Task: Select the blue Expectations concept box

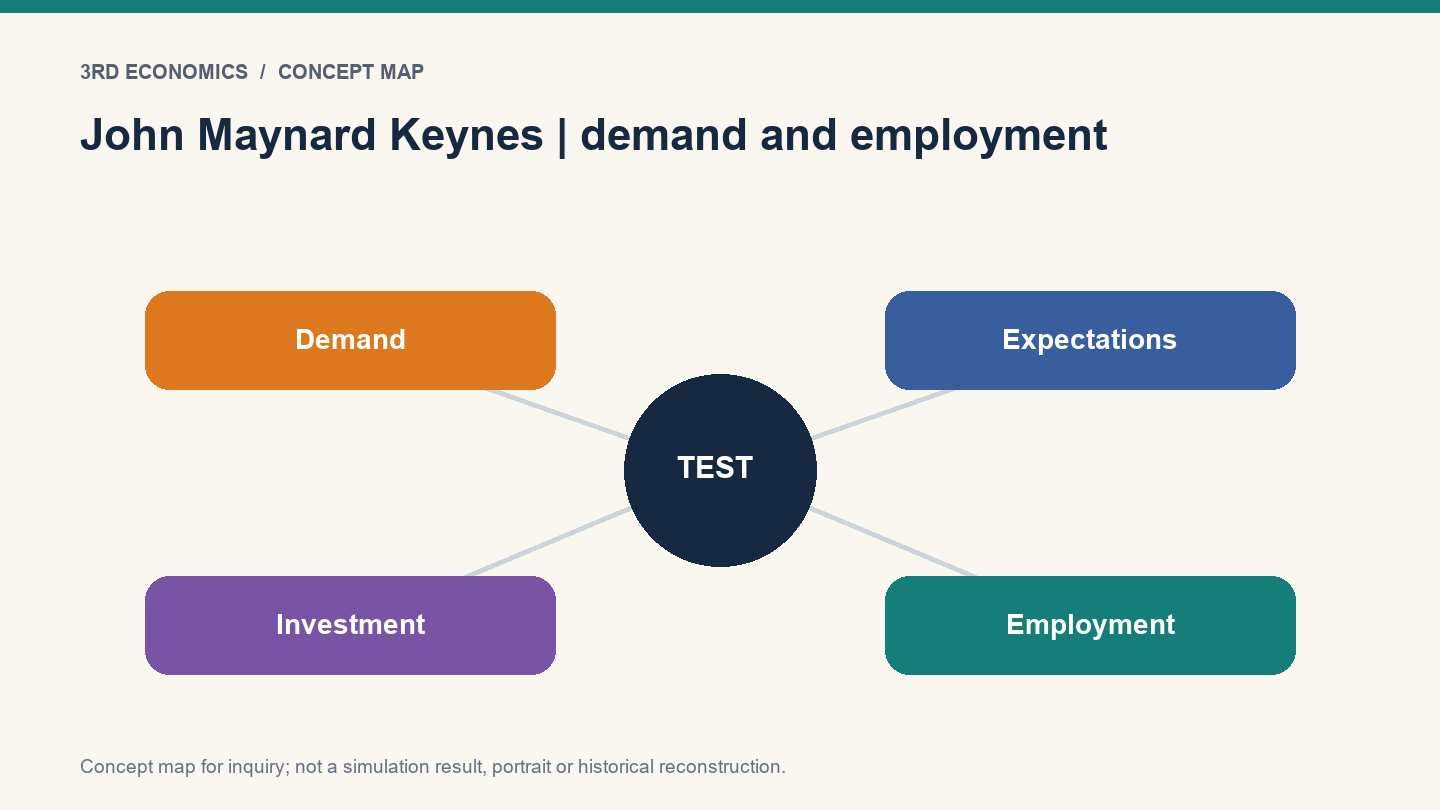Action: (x=1090, y=340)
